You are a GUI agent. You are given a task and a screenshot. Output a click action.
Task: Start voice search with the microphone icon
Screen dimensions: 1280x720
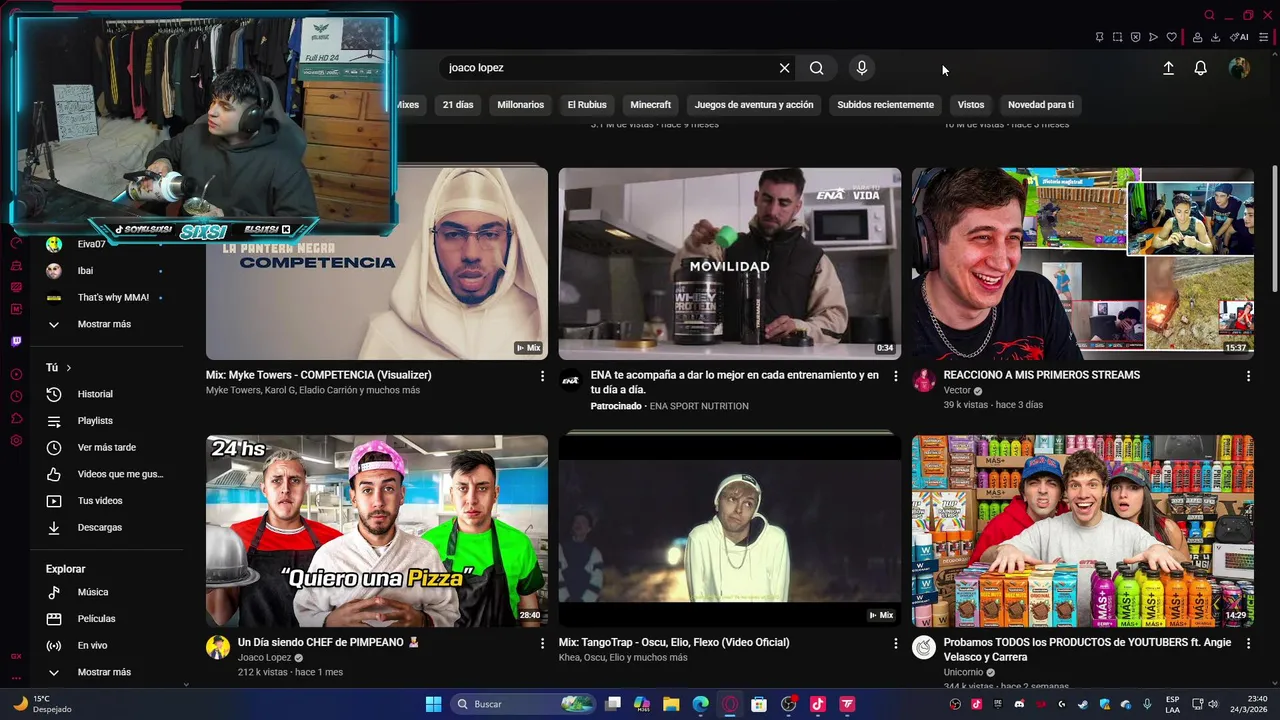click(x=861, y=68)
